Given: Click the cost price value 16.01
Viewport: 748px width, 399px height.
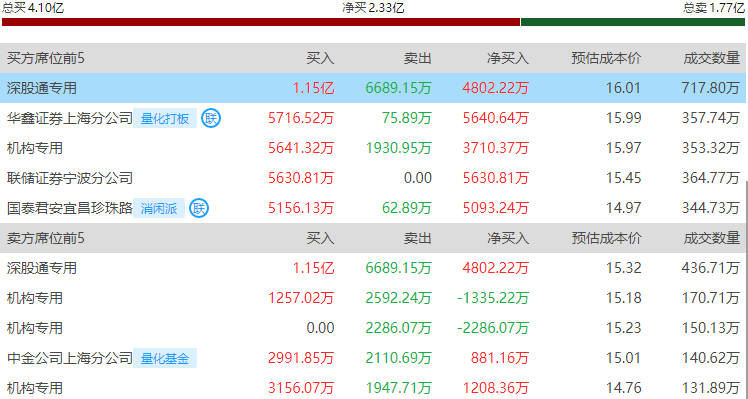Looking at the screenshot, I should pyautogui.click(x=624, y=88).
